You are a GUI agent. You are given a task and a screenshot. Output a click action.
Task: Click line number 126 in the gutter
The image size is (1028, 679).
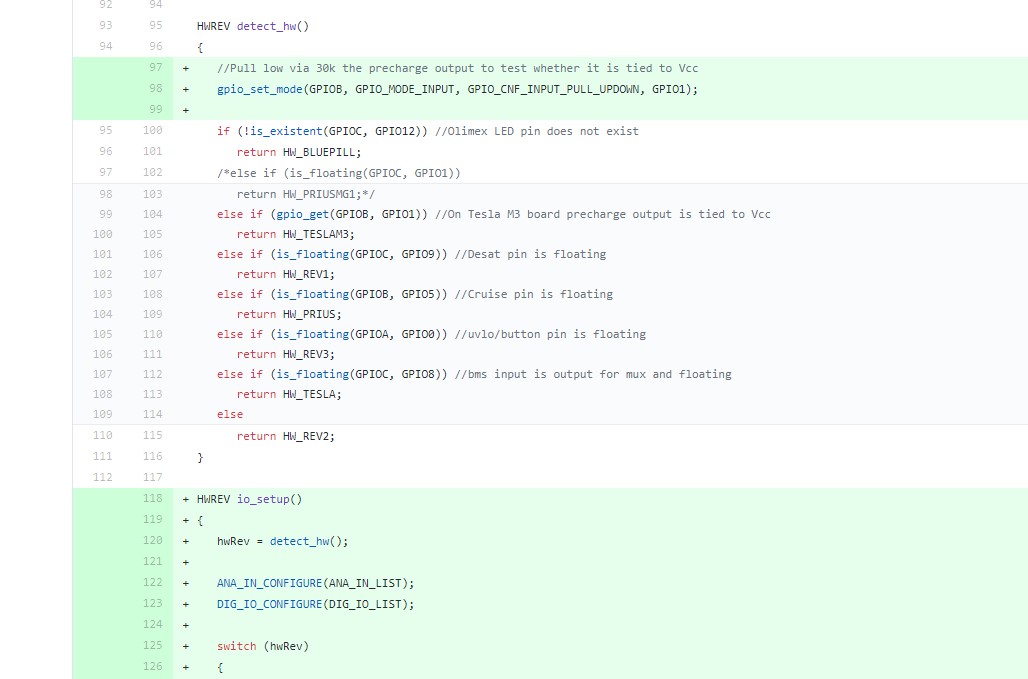click(x=152, y=666)
